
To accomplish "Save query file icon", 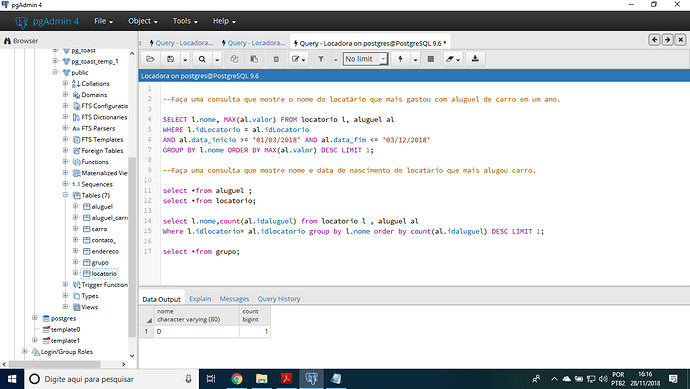I will click(170, 59).
